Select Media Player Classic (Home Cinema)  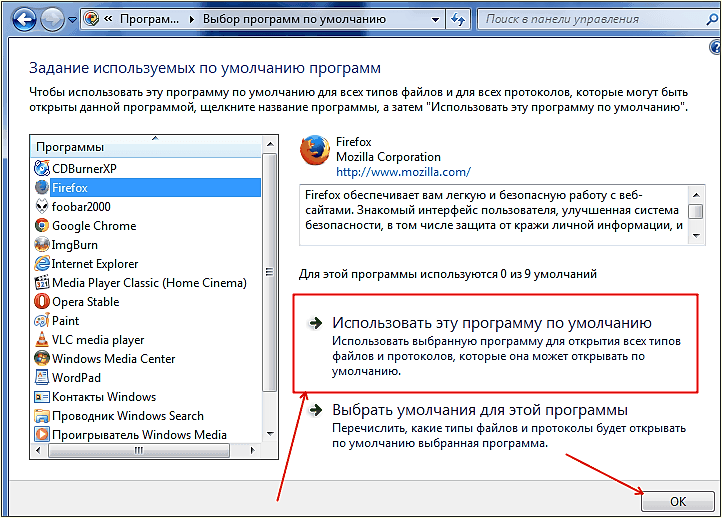[x=149, y=282]
